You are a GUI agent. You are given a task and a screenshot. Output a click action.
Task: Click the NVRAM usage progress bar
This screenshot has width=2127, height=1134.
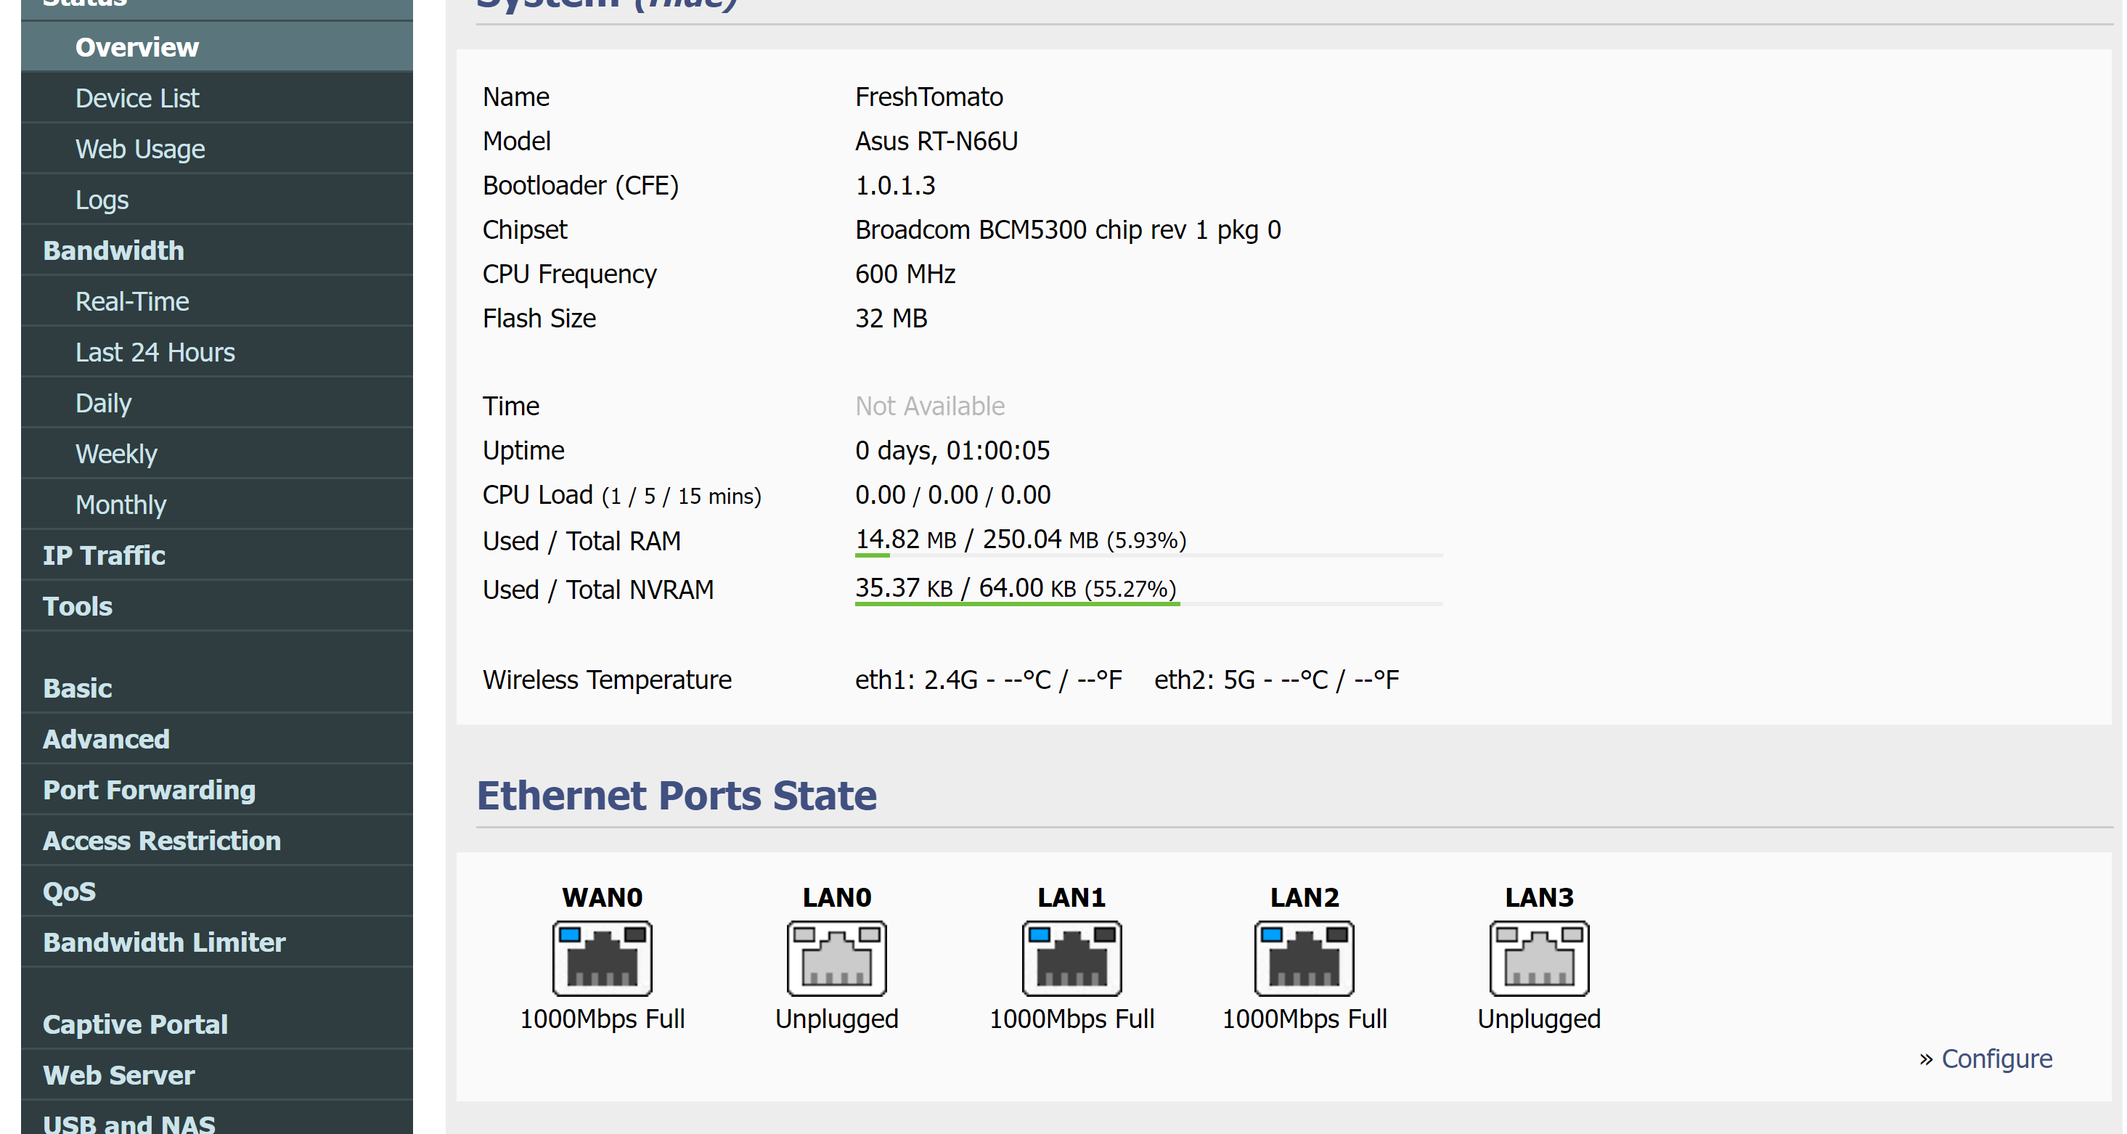[1147, 603]
